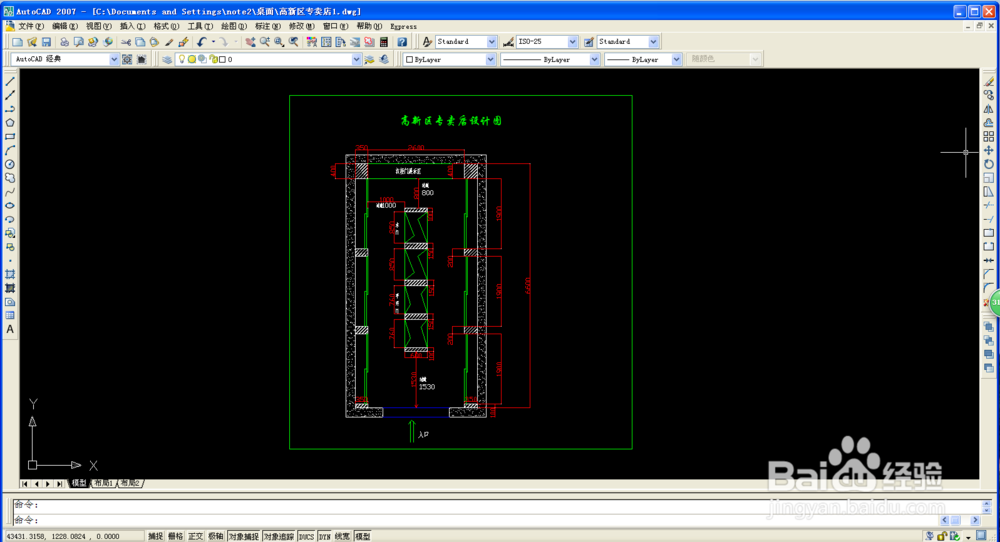This screenshot has height=542, width=1000.
Task: Toggle 线宽 lineweight display in the status bar
Action: 342,536
